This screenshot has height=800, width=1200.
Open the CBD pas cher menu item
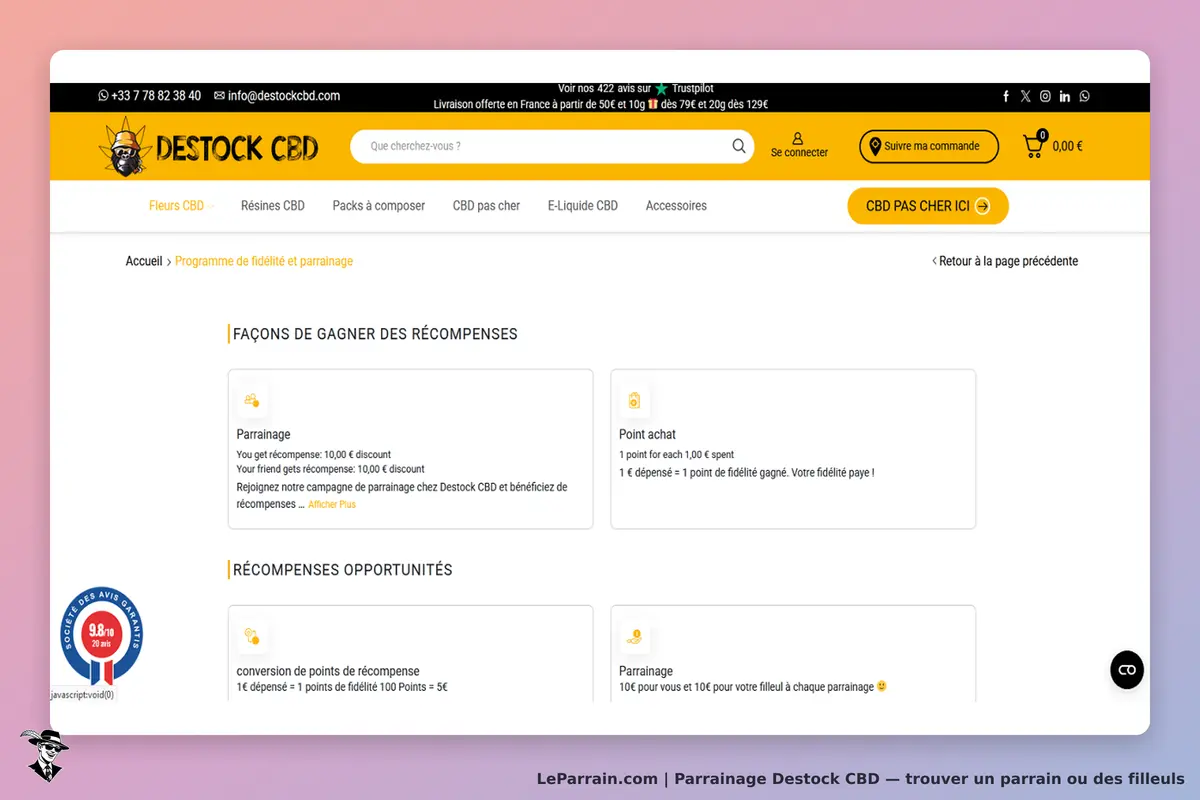[x=487, y=206]
